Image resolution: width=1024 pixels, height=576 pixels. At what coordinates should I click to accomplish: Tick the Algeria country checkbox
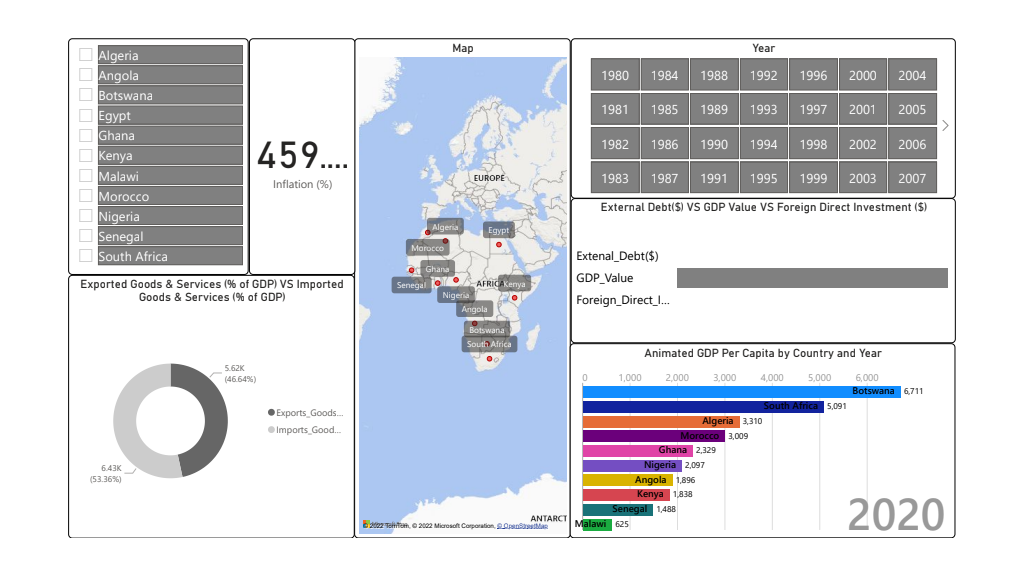pos(86,55)
